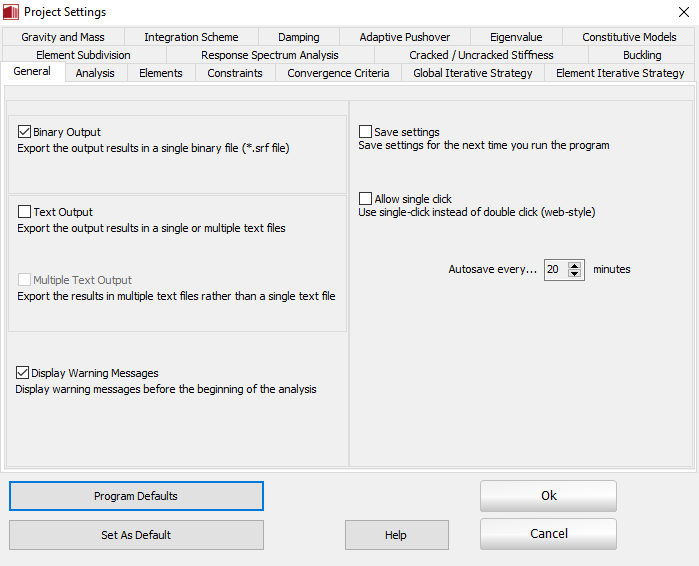
Task: Click the autosave minutes input field
Action: point(555,270)
